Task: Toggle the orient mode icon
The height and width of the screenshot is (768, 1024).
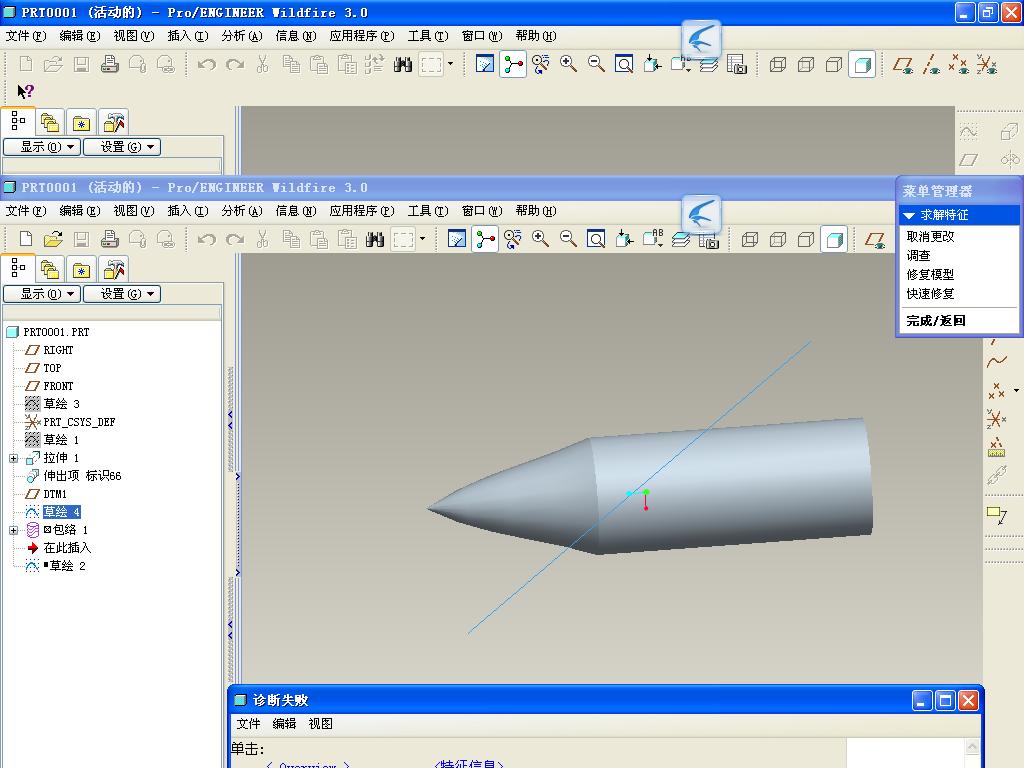Action: (512, 239)
